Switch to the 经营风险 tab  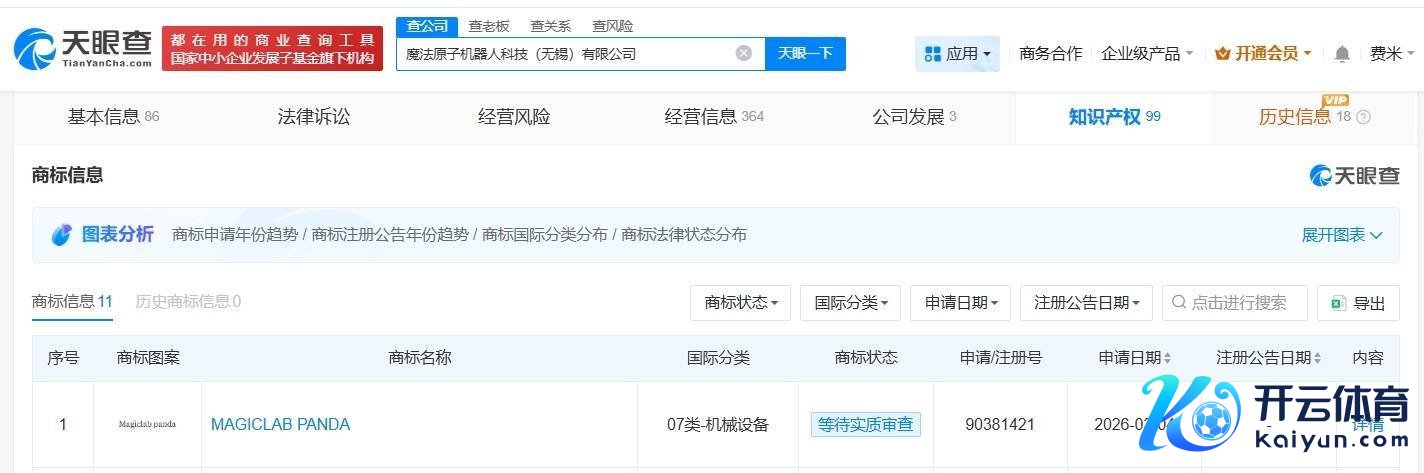pos(514,117)
